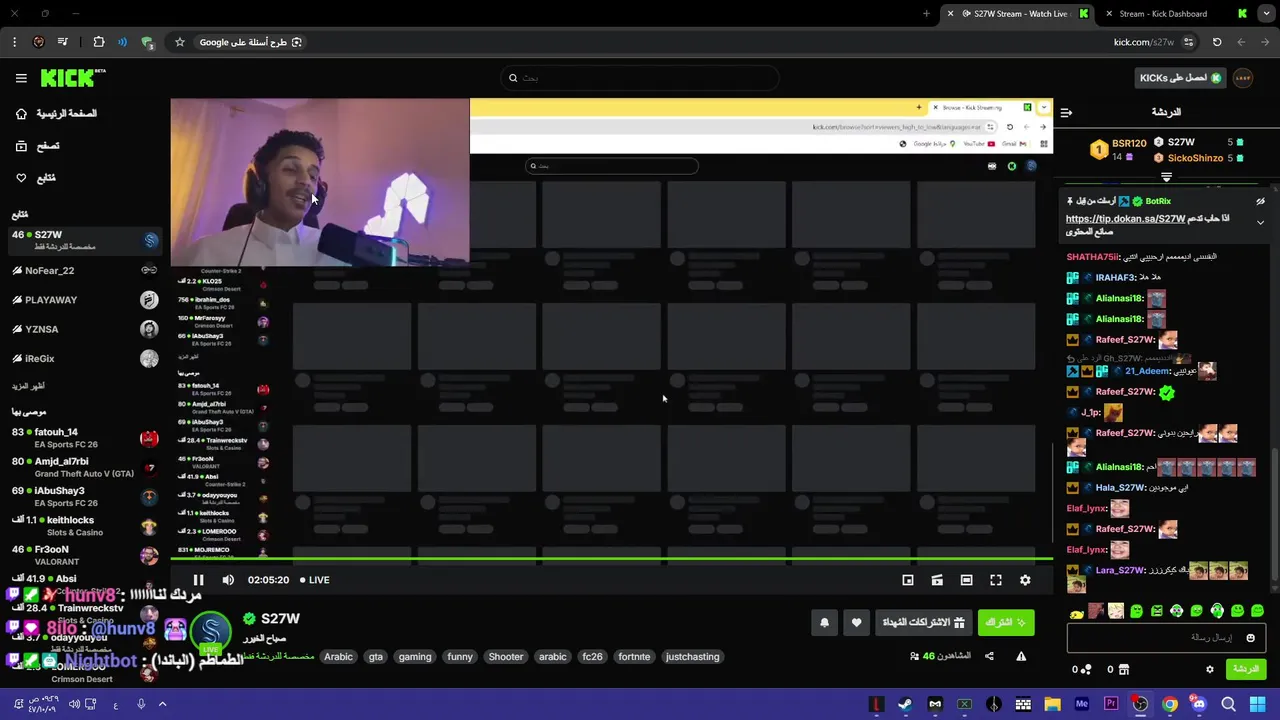Click the KICK logo
The image size is (1280, 720).
click(72, 78)
